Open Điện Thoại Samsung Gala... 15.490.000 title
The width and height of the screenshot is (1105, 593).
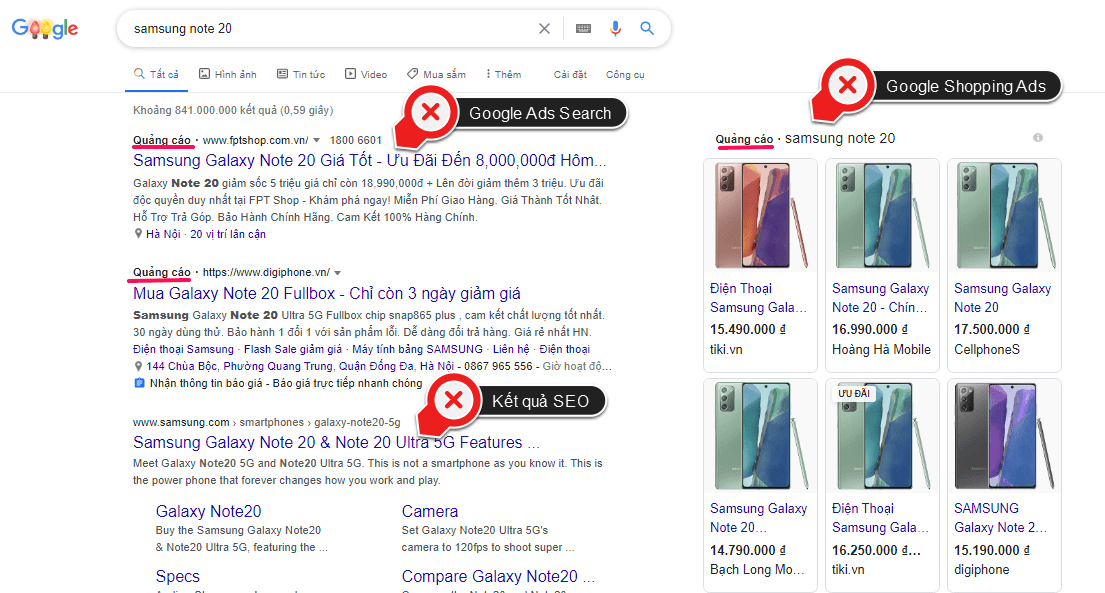758,298
